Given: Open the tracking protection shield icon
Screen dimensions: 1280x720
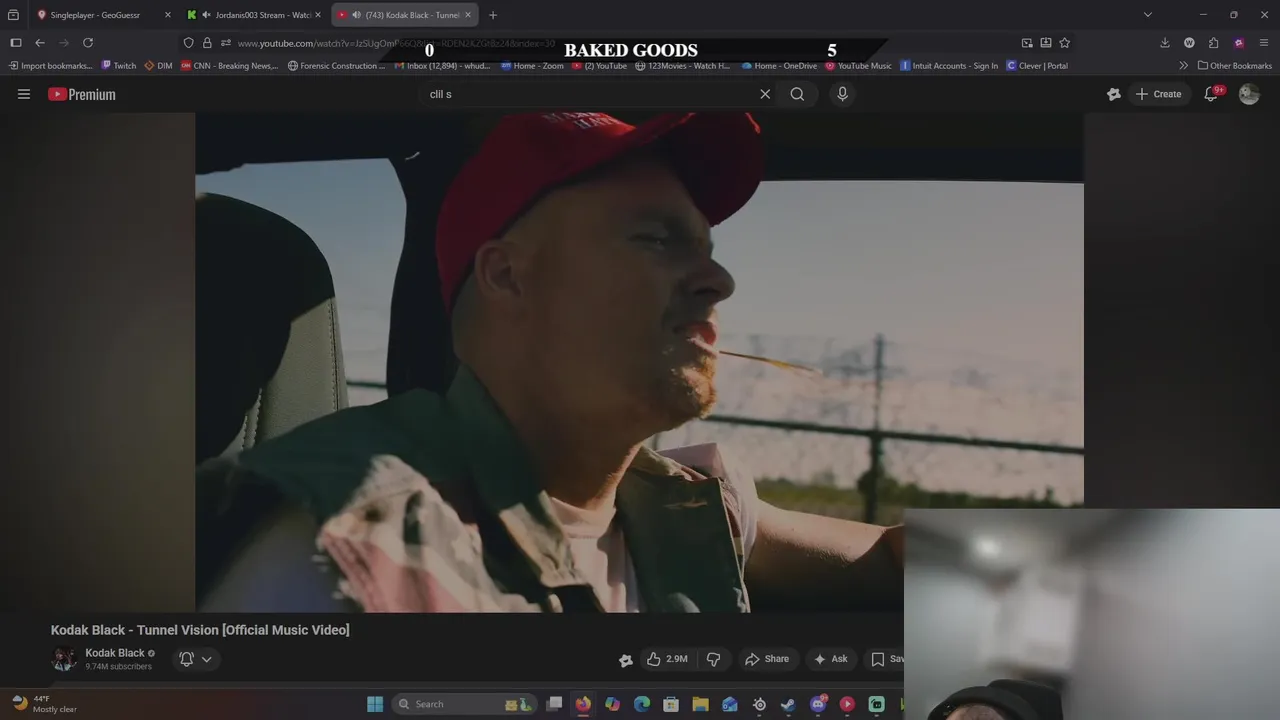Looking at the screenshot, I should (188, 43).
